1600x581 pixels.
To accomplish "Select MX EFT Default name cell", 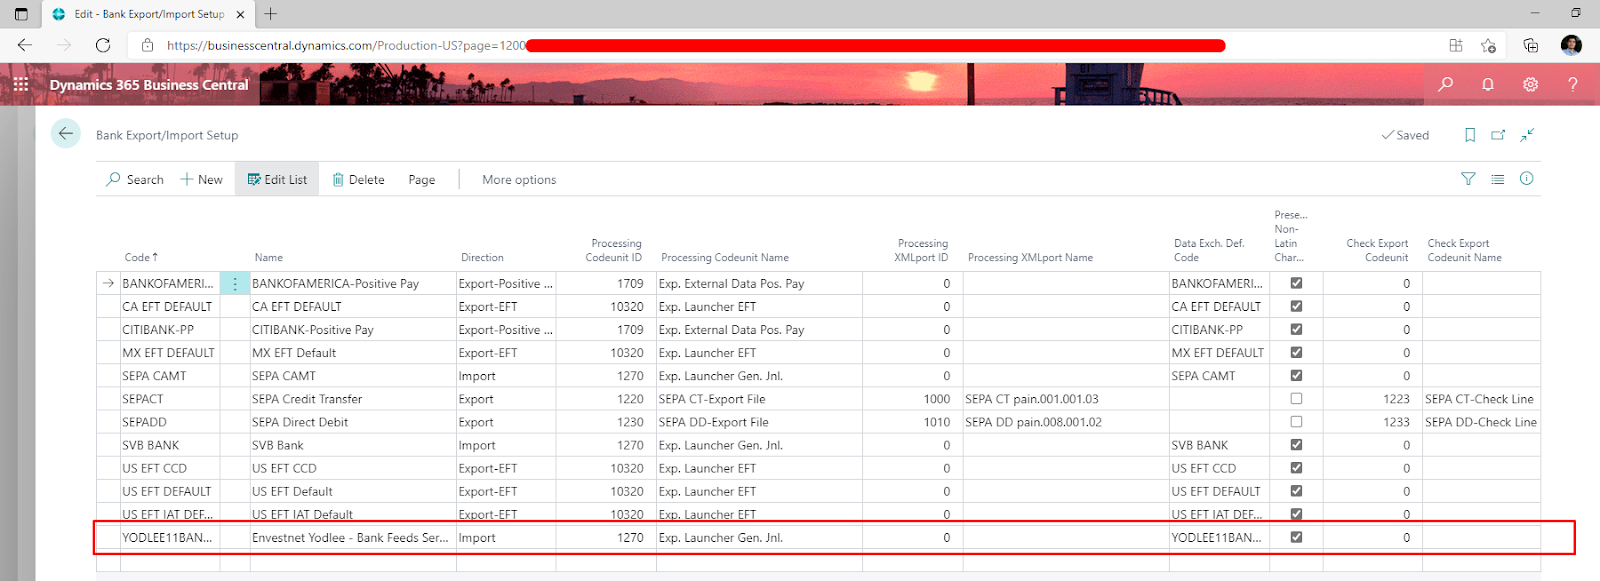I will coord(353,353).
